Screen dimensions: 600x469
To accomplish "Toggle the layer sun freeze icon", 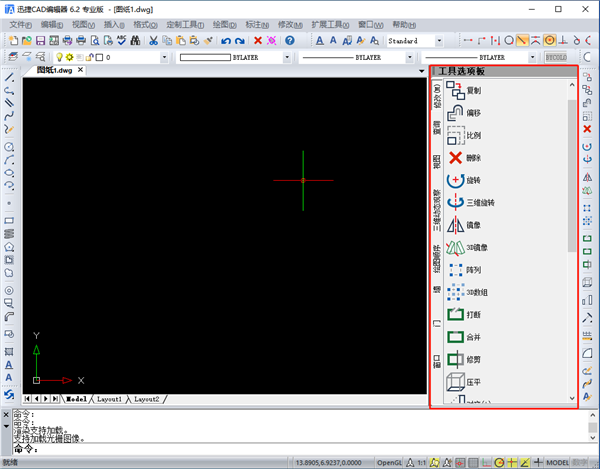I will [69, 57].
